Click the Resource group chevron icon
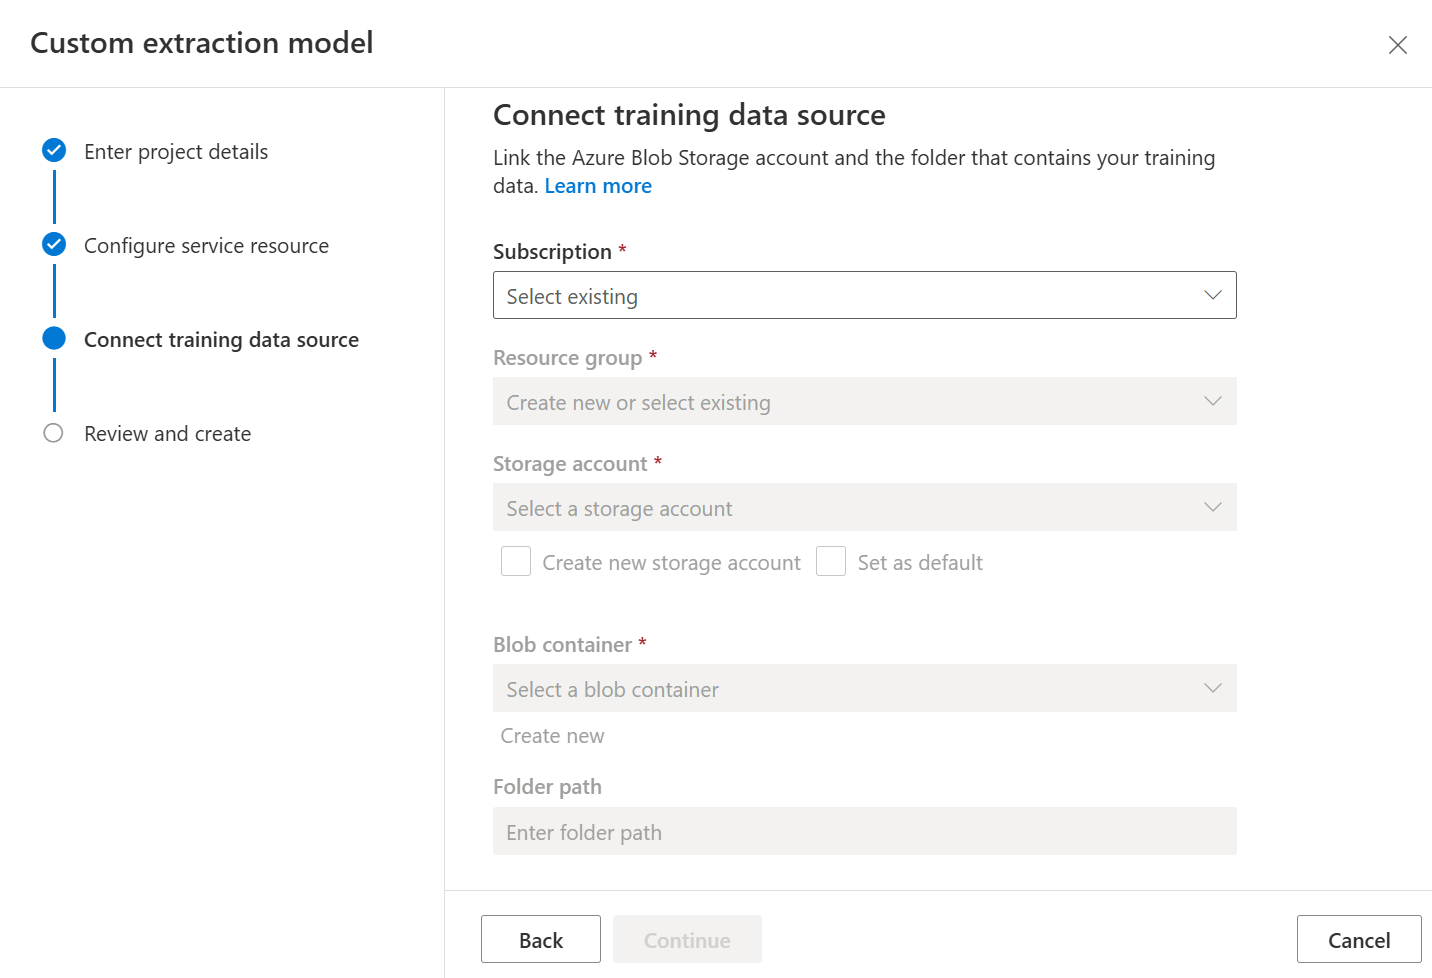1432x978 pixels. (1212, 402)
